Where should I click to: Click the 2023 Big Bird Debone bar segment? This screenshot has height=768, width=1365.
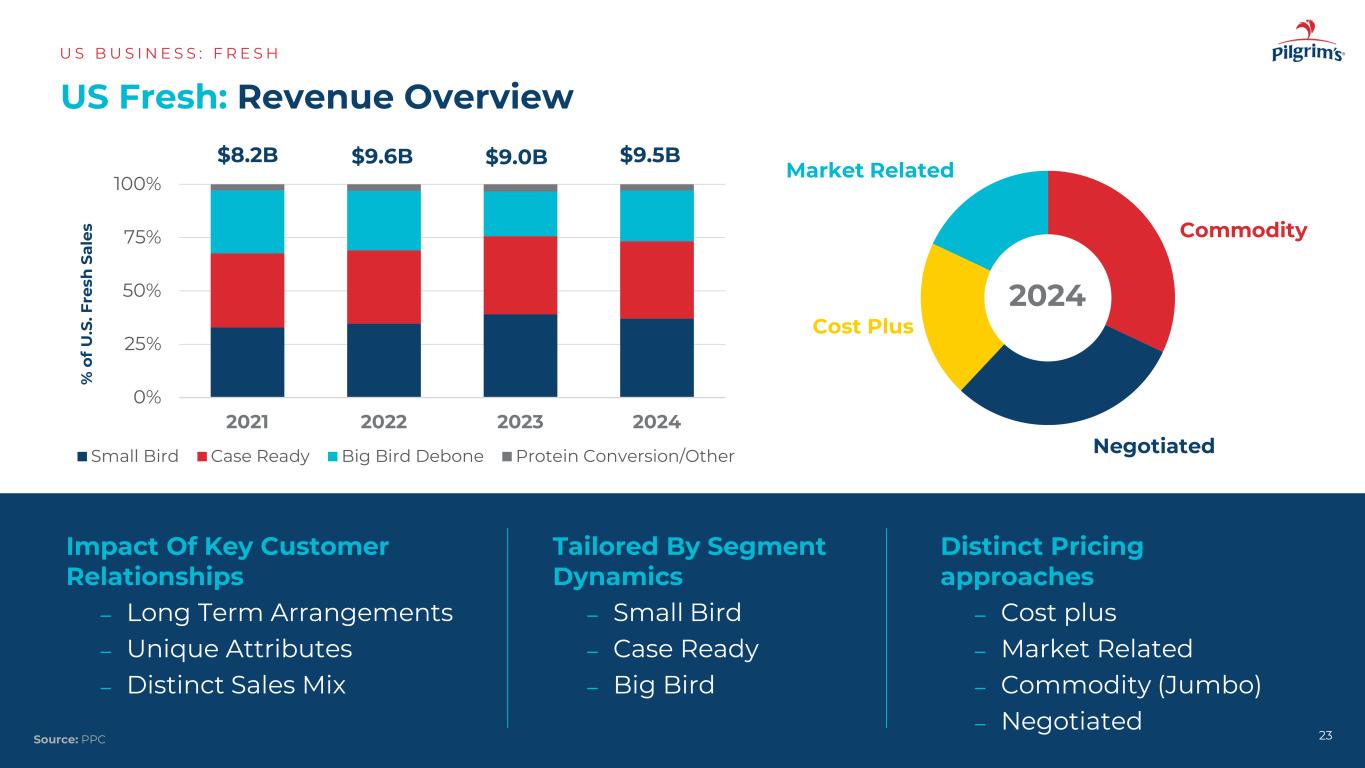click(520, 213)
